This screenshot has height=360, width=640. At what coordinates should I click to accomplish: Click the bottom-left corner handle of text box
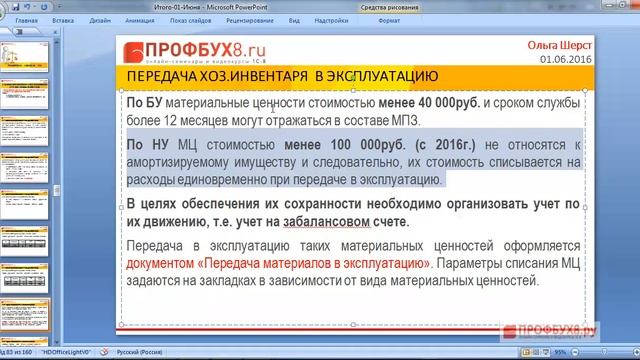[x=121, y=324]
